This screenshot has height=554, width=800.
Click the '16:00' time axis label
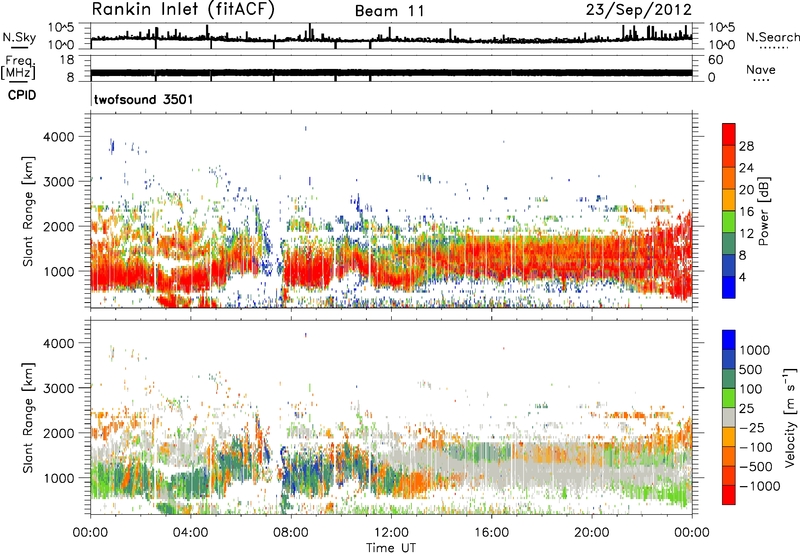(491, 533)
